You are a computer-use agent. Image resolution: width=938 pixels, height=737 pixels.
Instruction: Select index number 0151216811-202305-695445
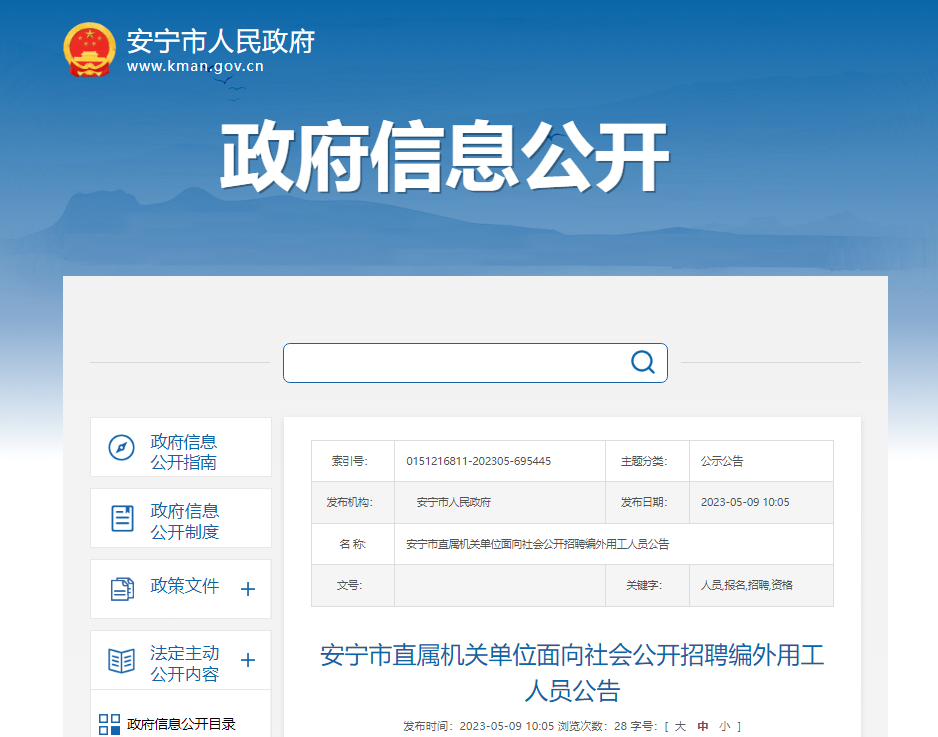coord(479,461)
